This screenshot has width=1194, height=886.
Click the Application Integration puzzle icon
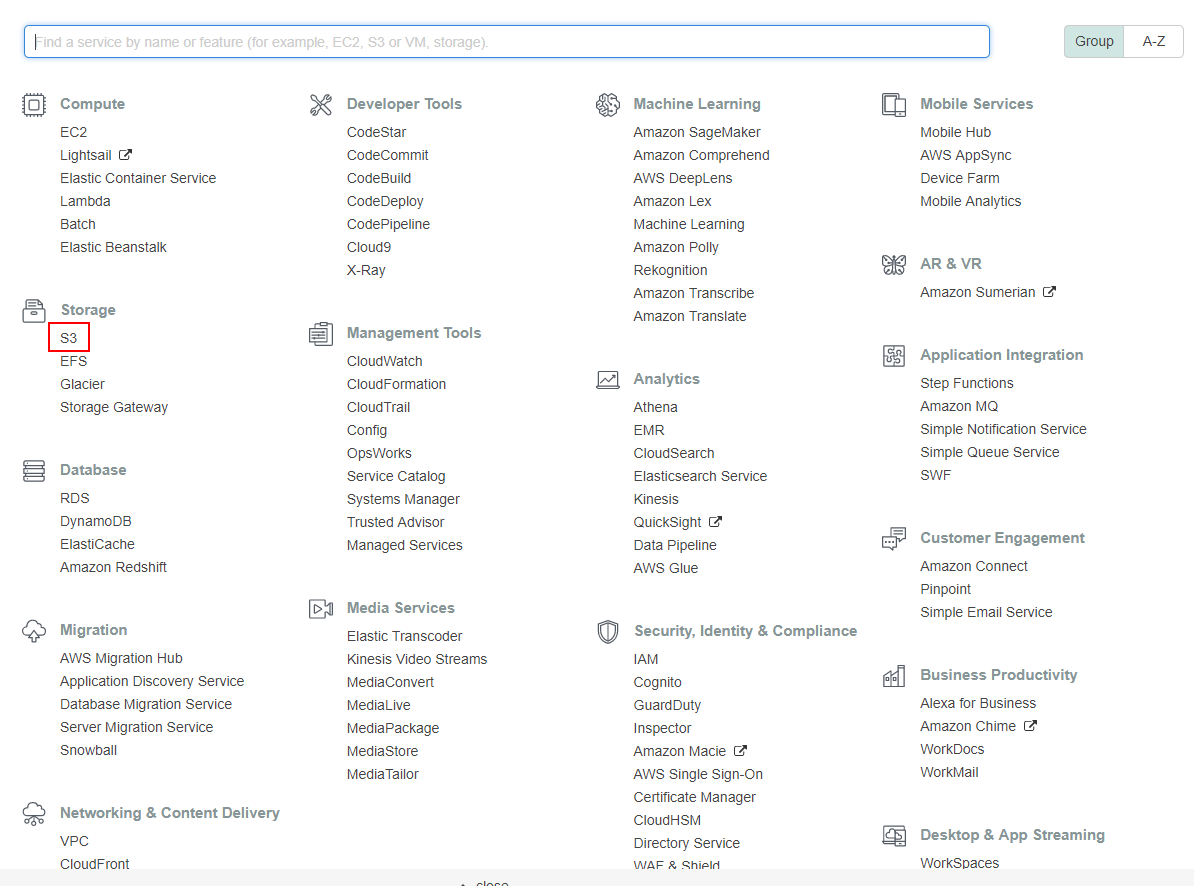[x=894, y=355]
